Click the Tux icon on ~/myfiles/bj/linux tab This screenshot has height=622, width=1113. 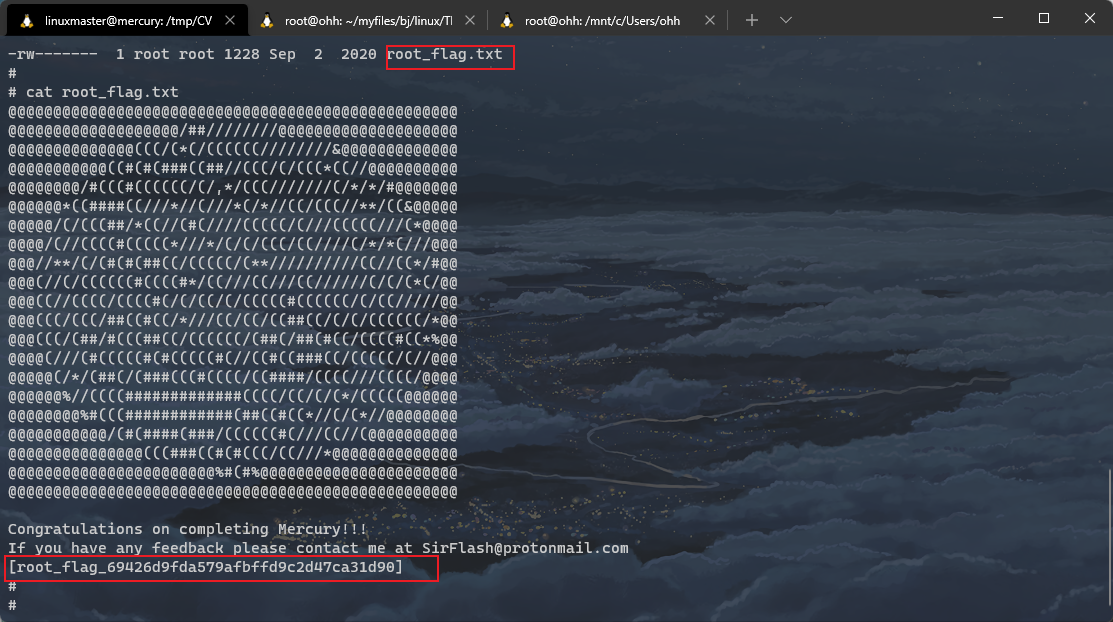coord(267,21)
